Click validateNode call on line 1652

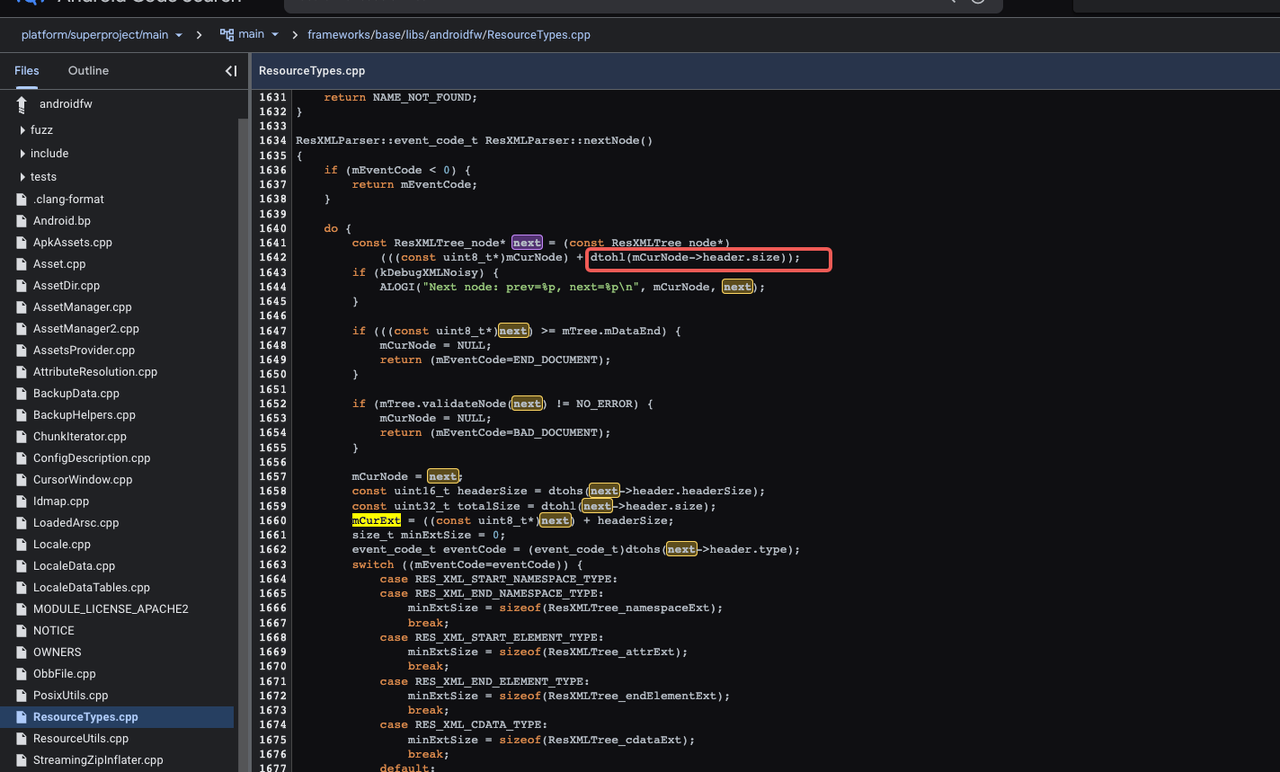(463, 404)
